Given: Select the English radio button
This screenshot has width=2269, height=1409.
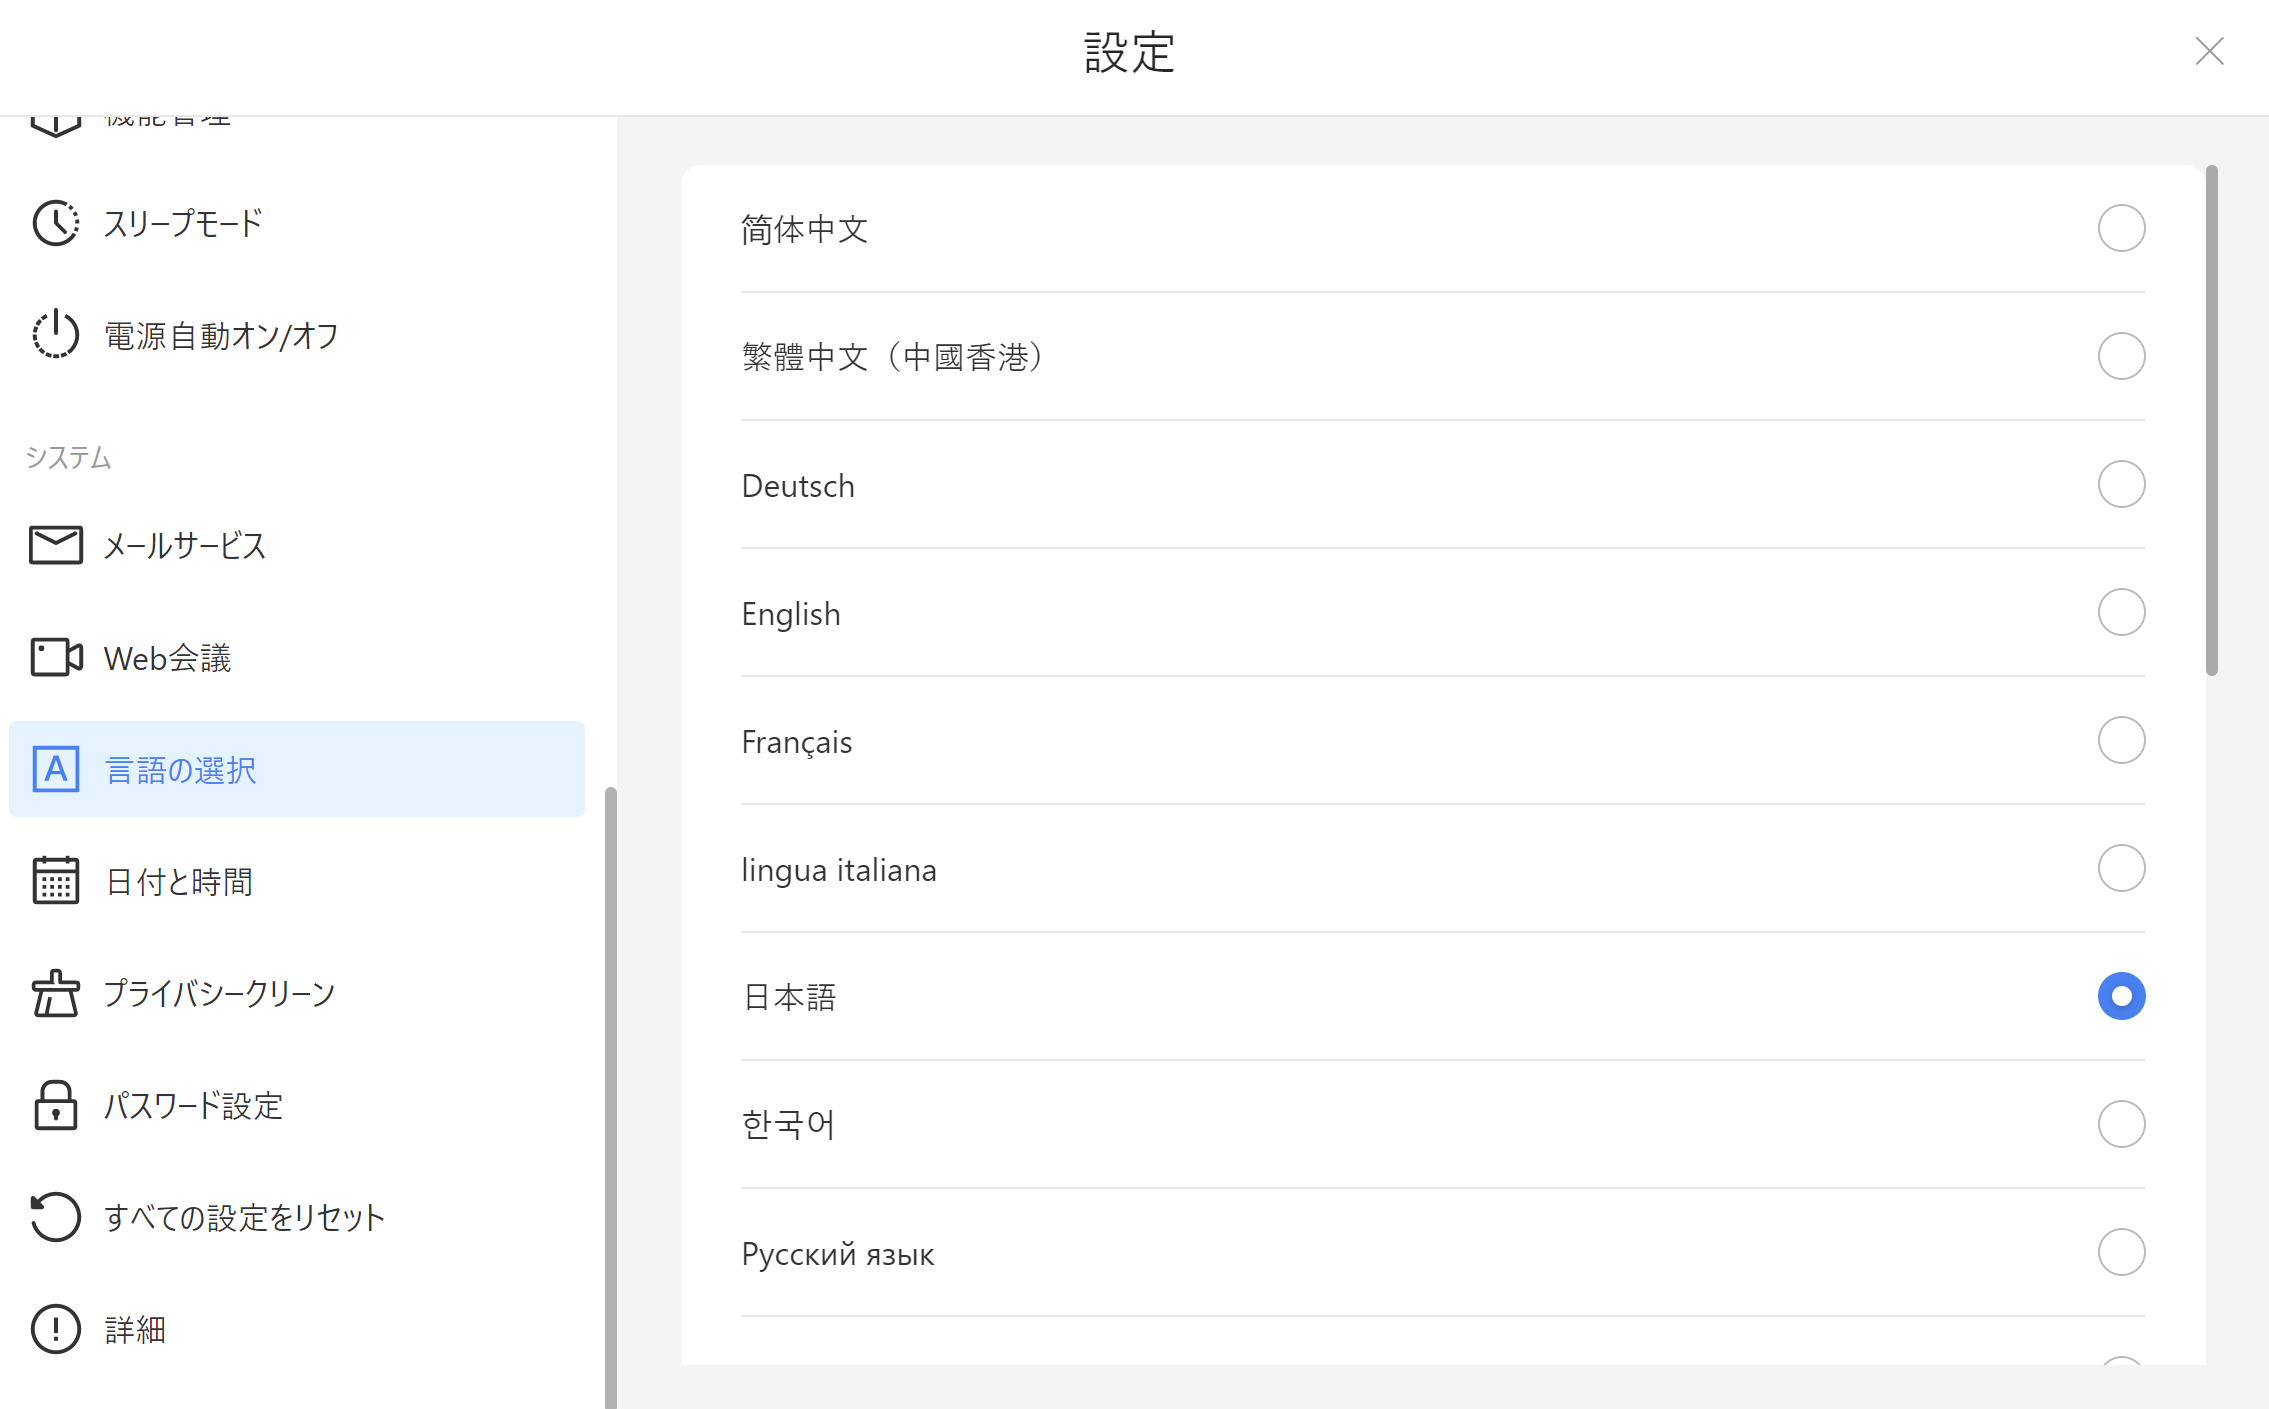Looking at the screenshot, I should pos(2121,612).
